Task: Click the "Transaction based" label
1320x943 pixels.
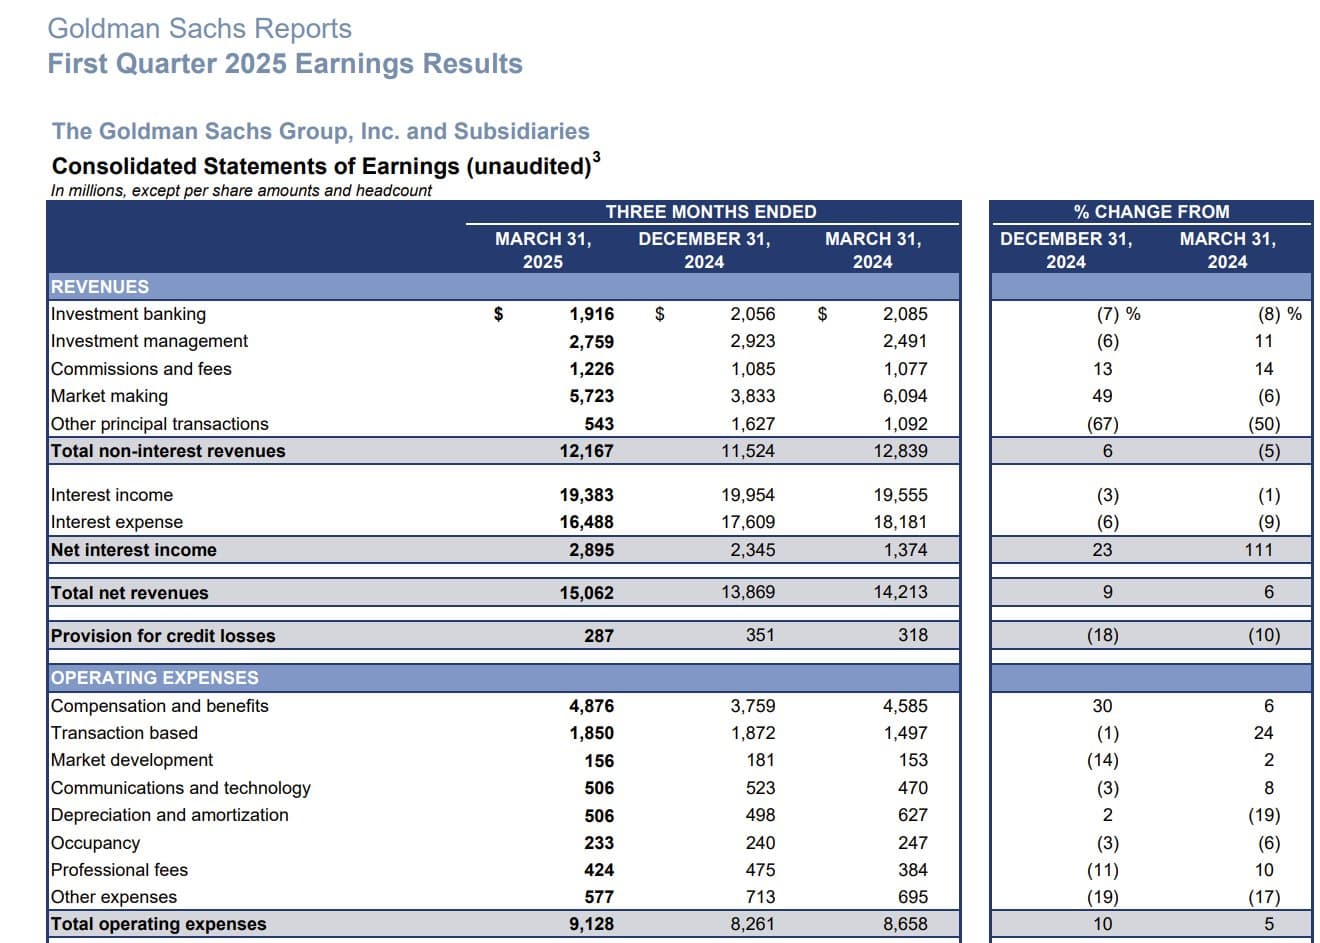Action: [125, 733]
